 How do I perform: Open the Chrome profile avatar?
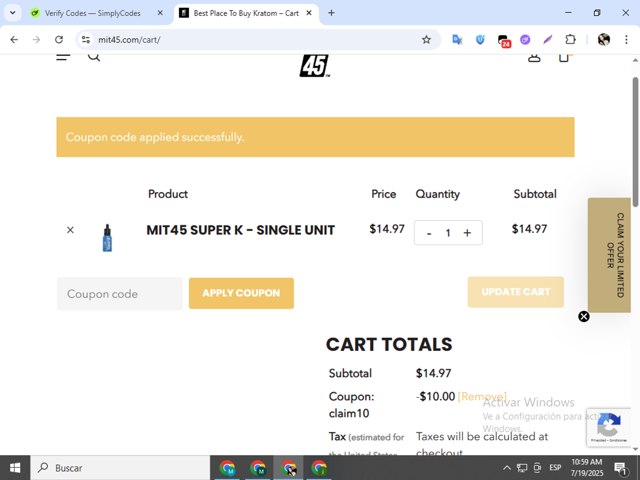(604, 40)
